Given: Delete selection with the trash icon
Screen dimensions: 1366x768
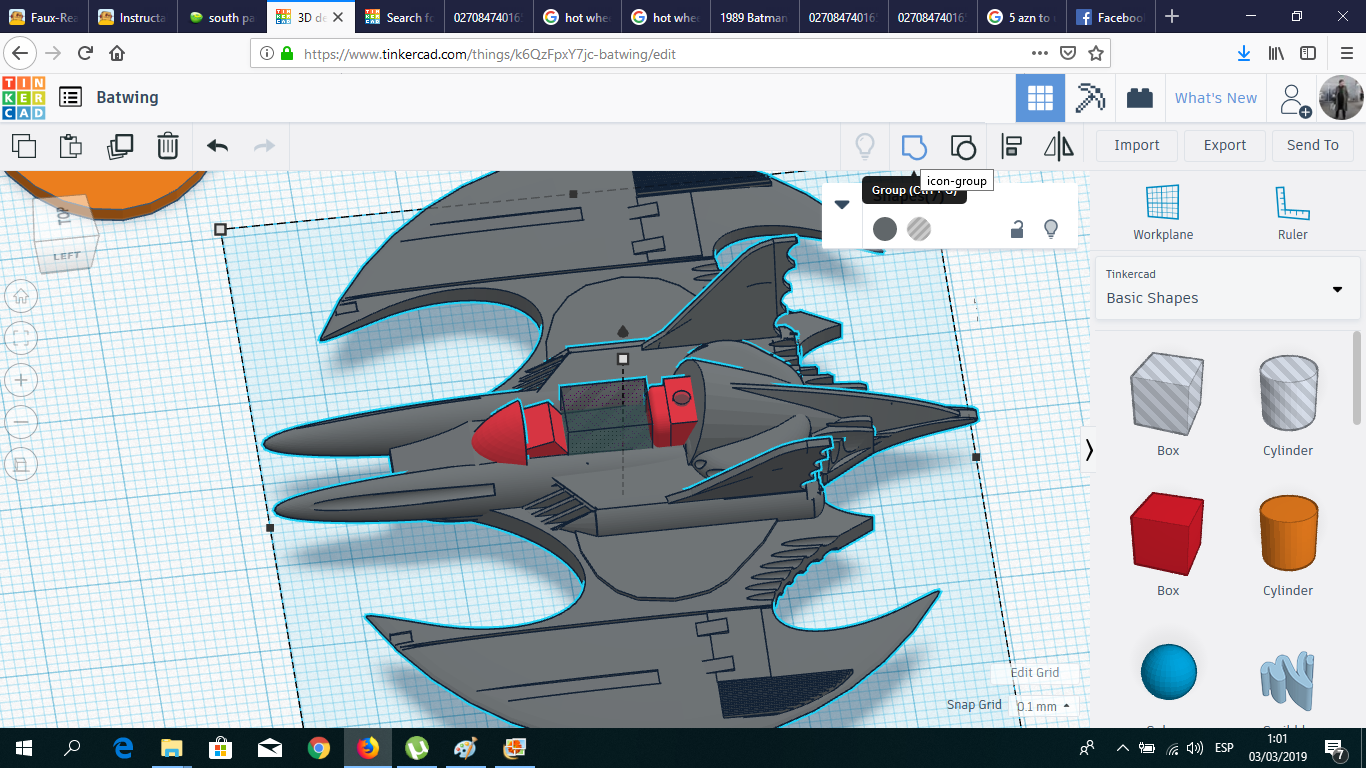Looking at the screenshot, I should (168, 146).
